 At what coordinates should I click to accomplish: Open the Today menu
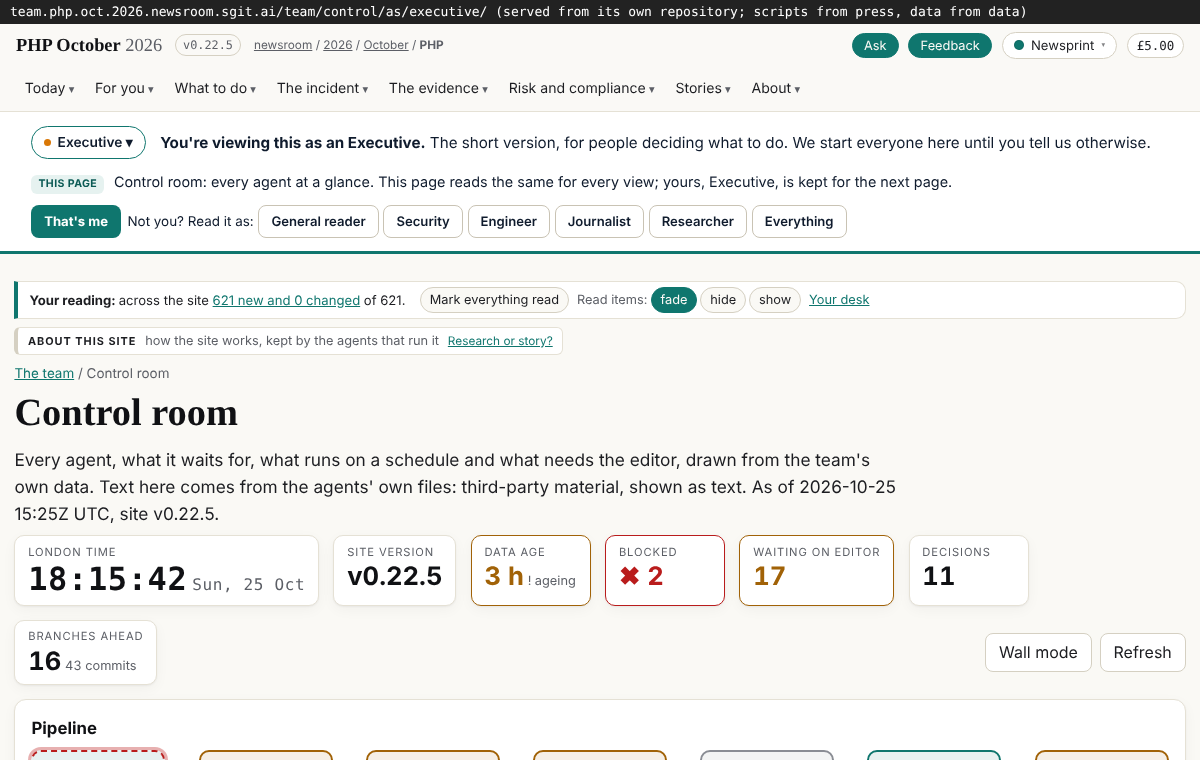pos(50,88)
